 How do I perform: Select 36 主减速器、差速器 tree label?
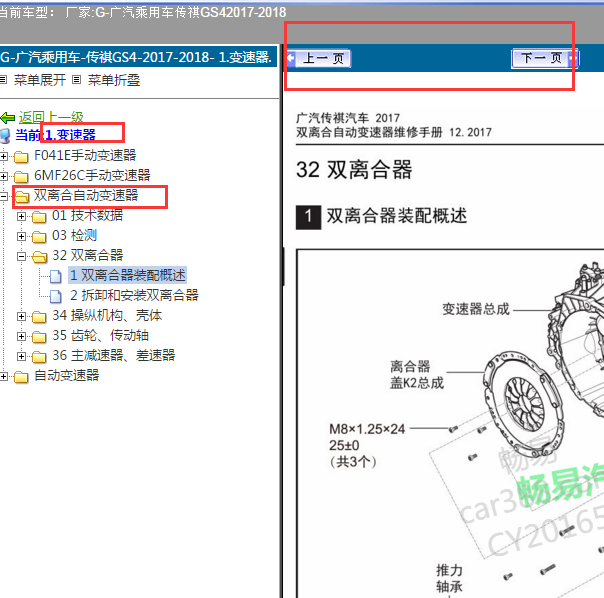(114, 356)
